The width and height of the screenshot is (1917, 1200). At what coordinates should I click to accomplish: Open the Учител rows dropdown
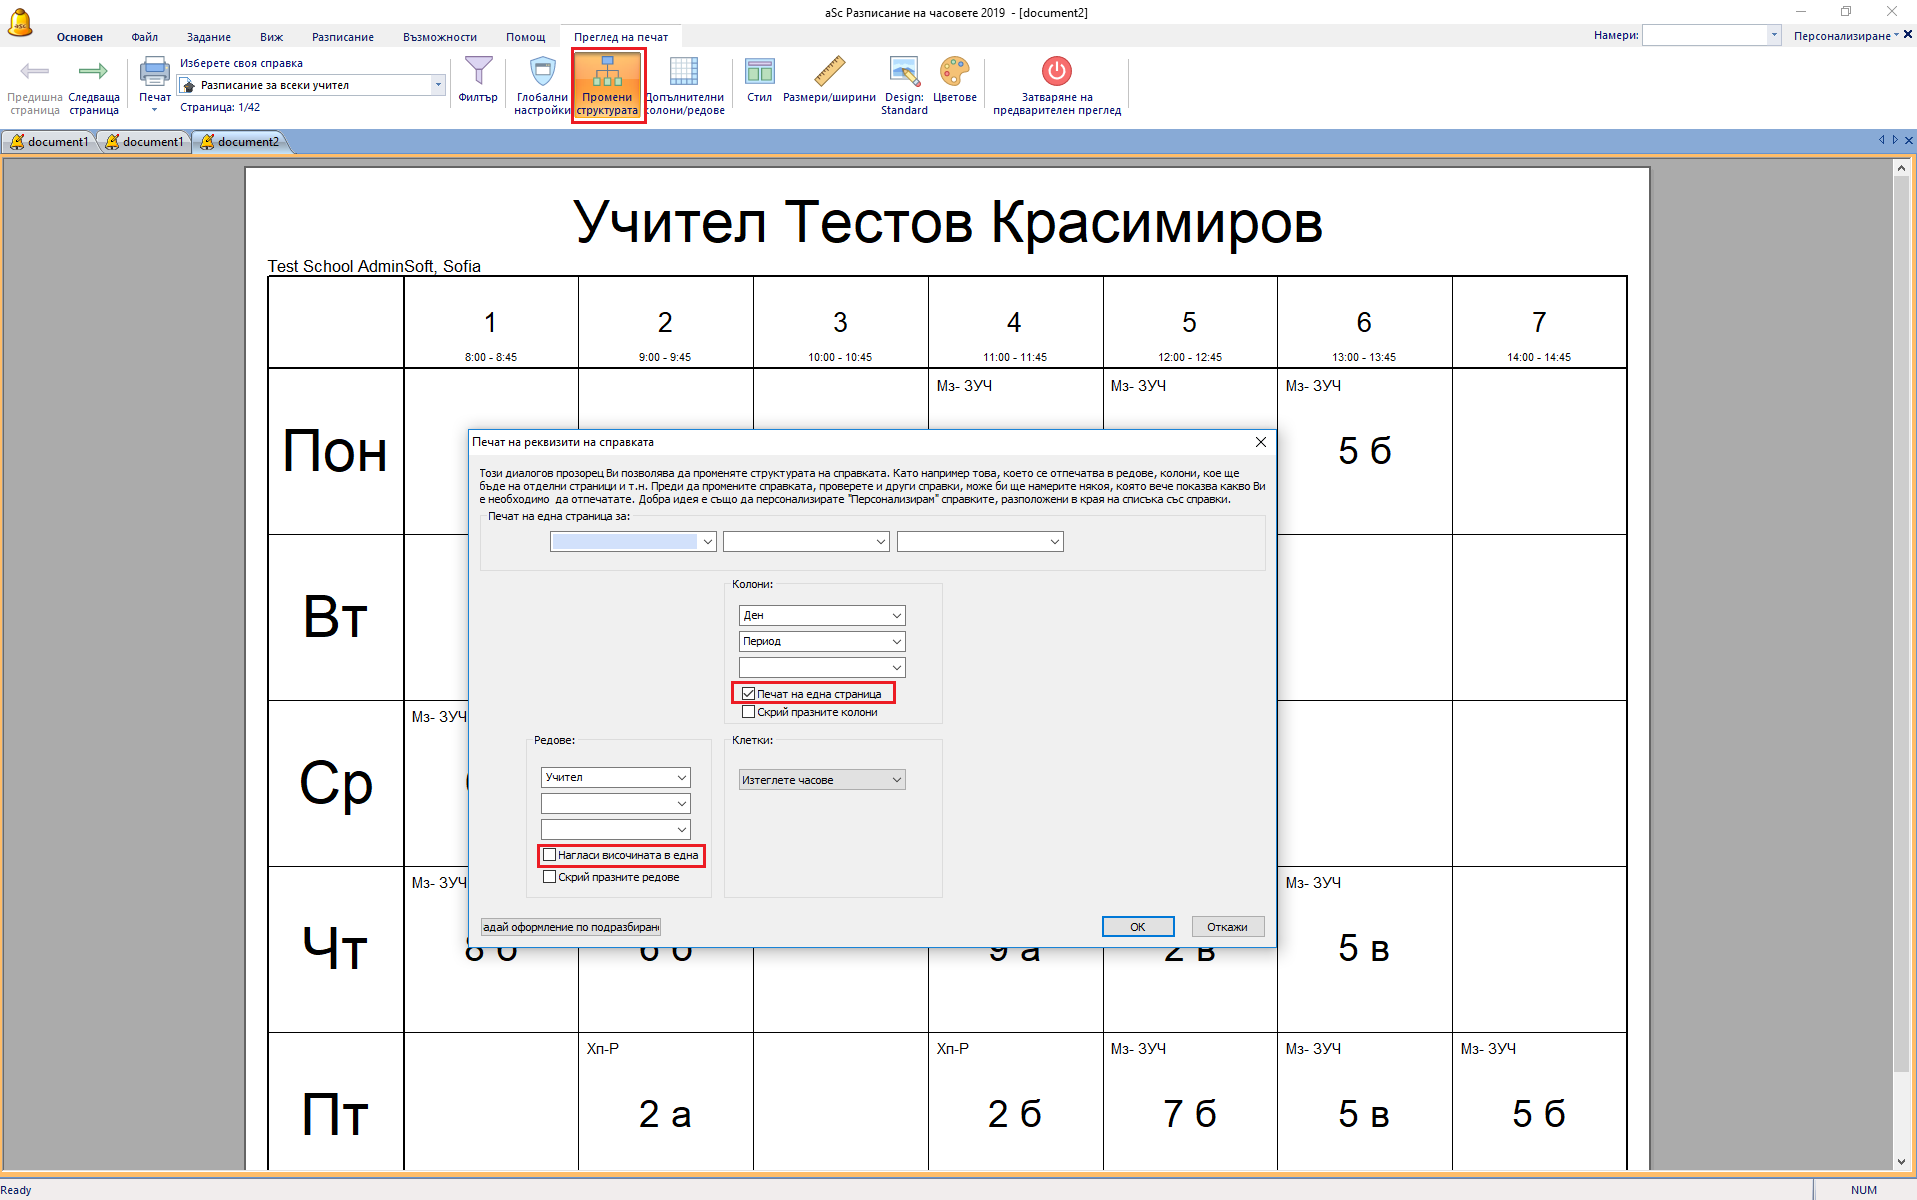tap(681, 778)
